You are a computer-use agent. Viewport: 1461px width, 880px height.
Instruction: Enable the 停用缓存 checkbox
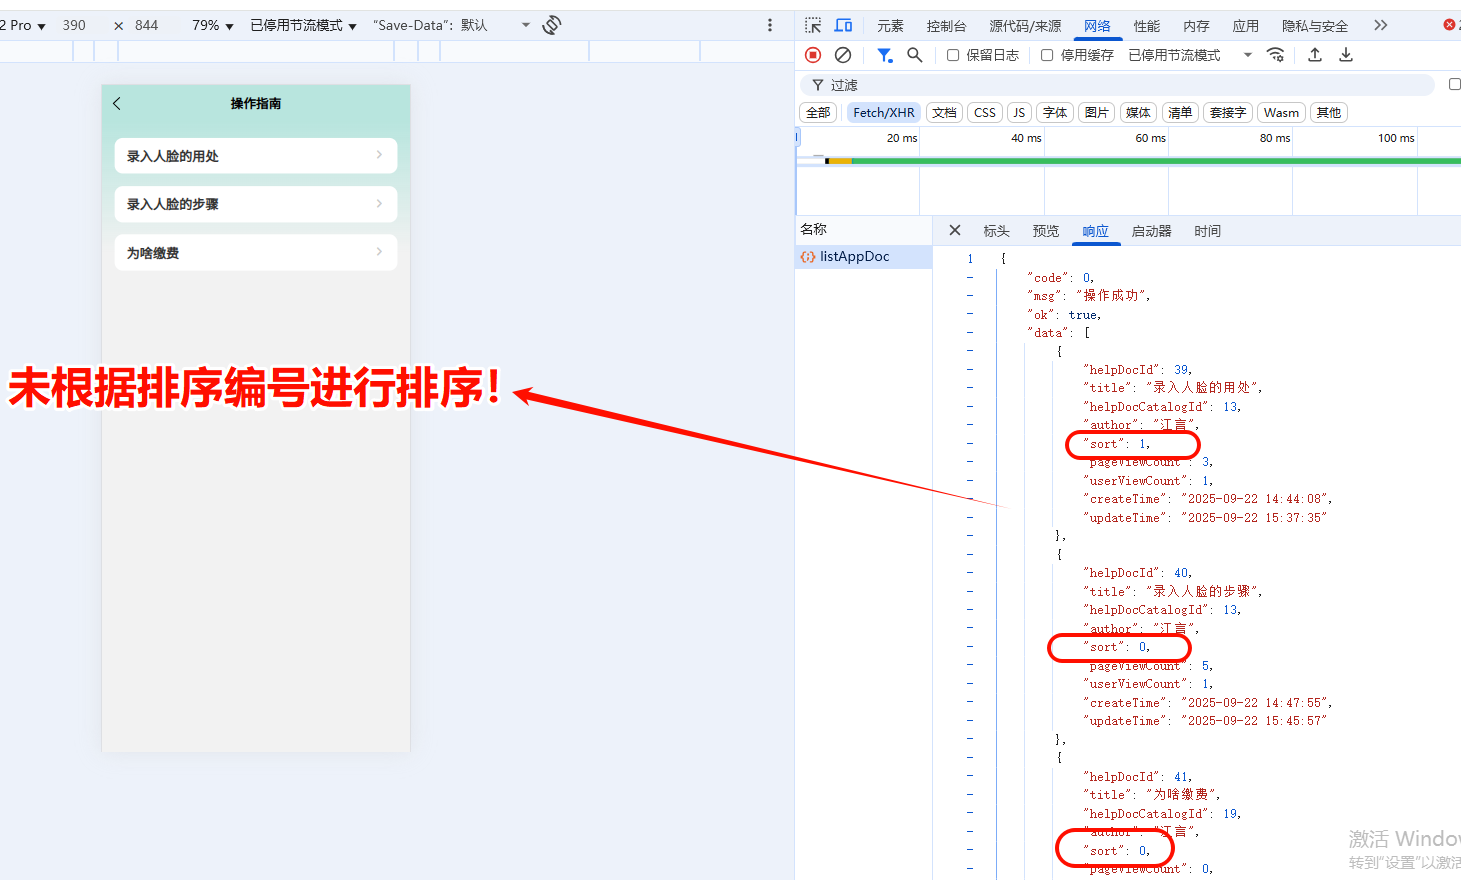click(x=1047, y=55)
